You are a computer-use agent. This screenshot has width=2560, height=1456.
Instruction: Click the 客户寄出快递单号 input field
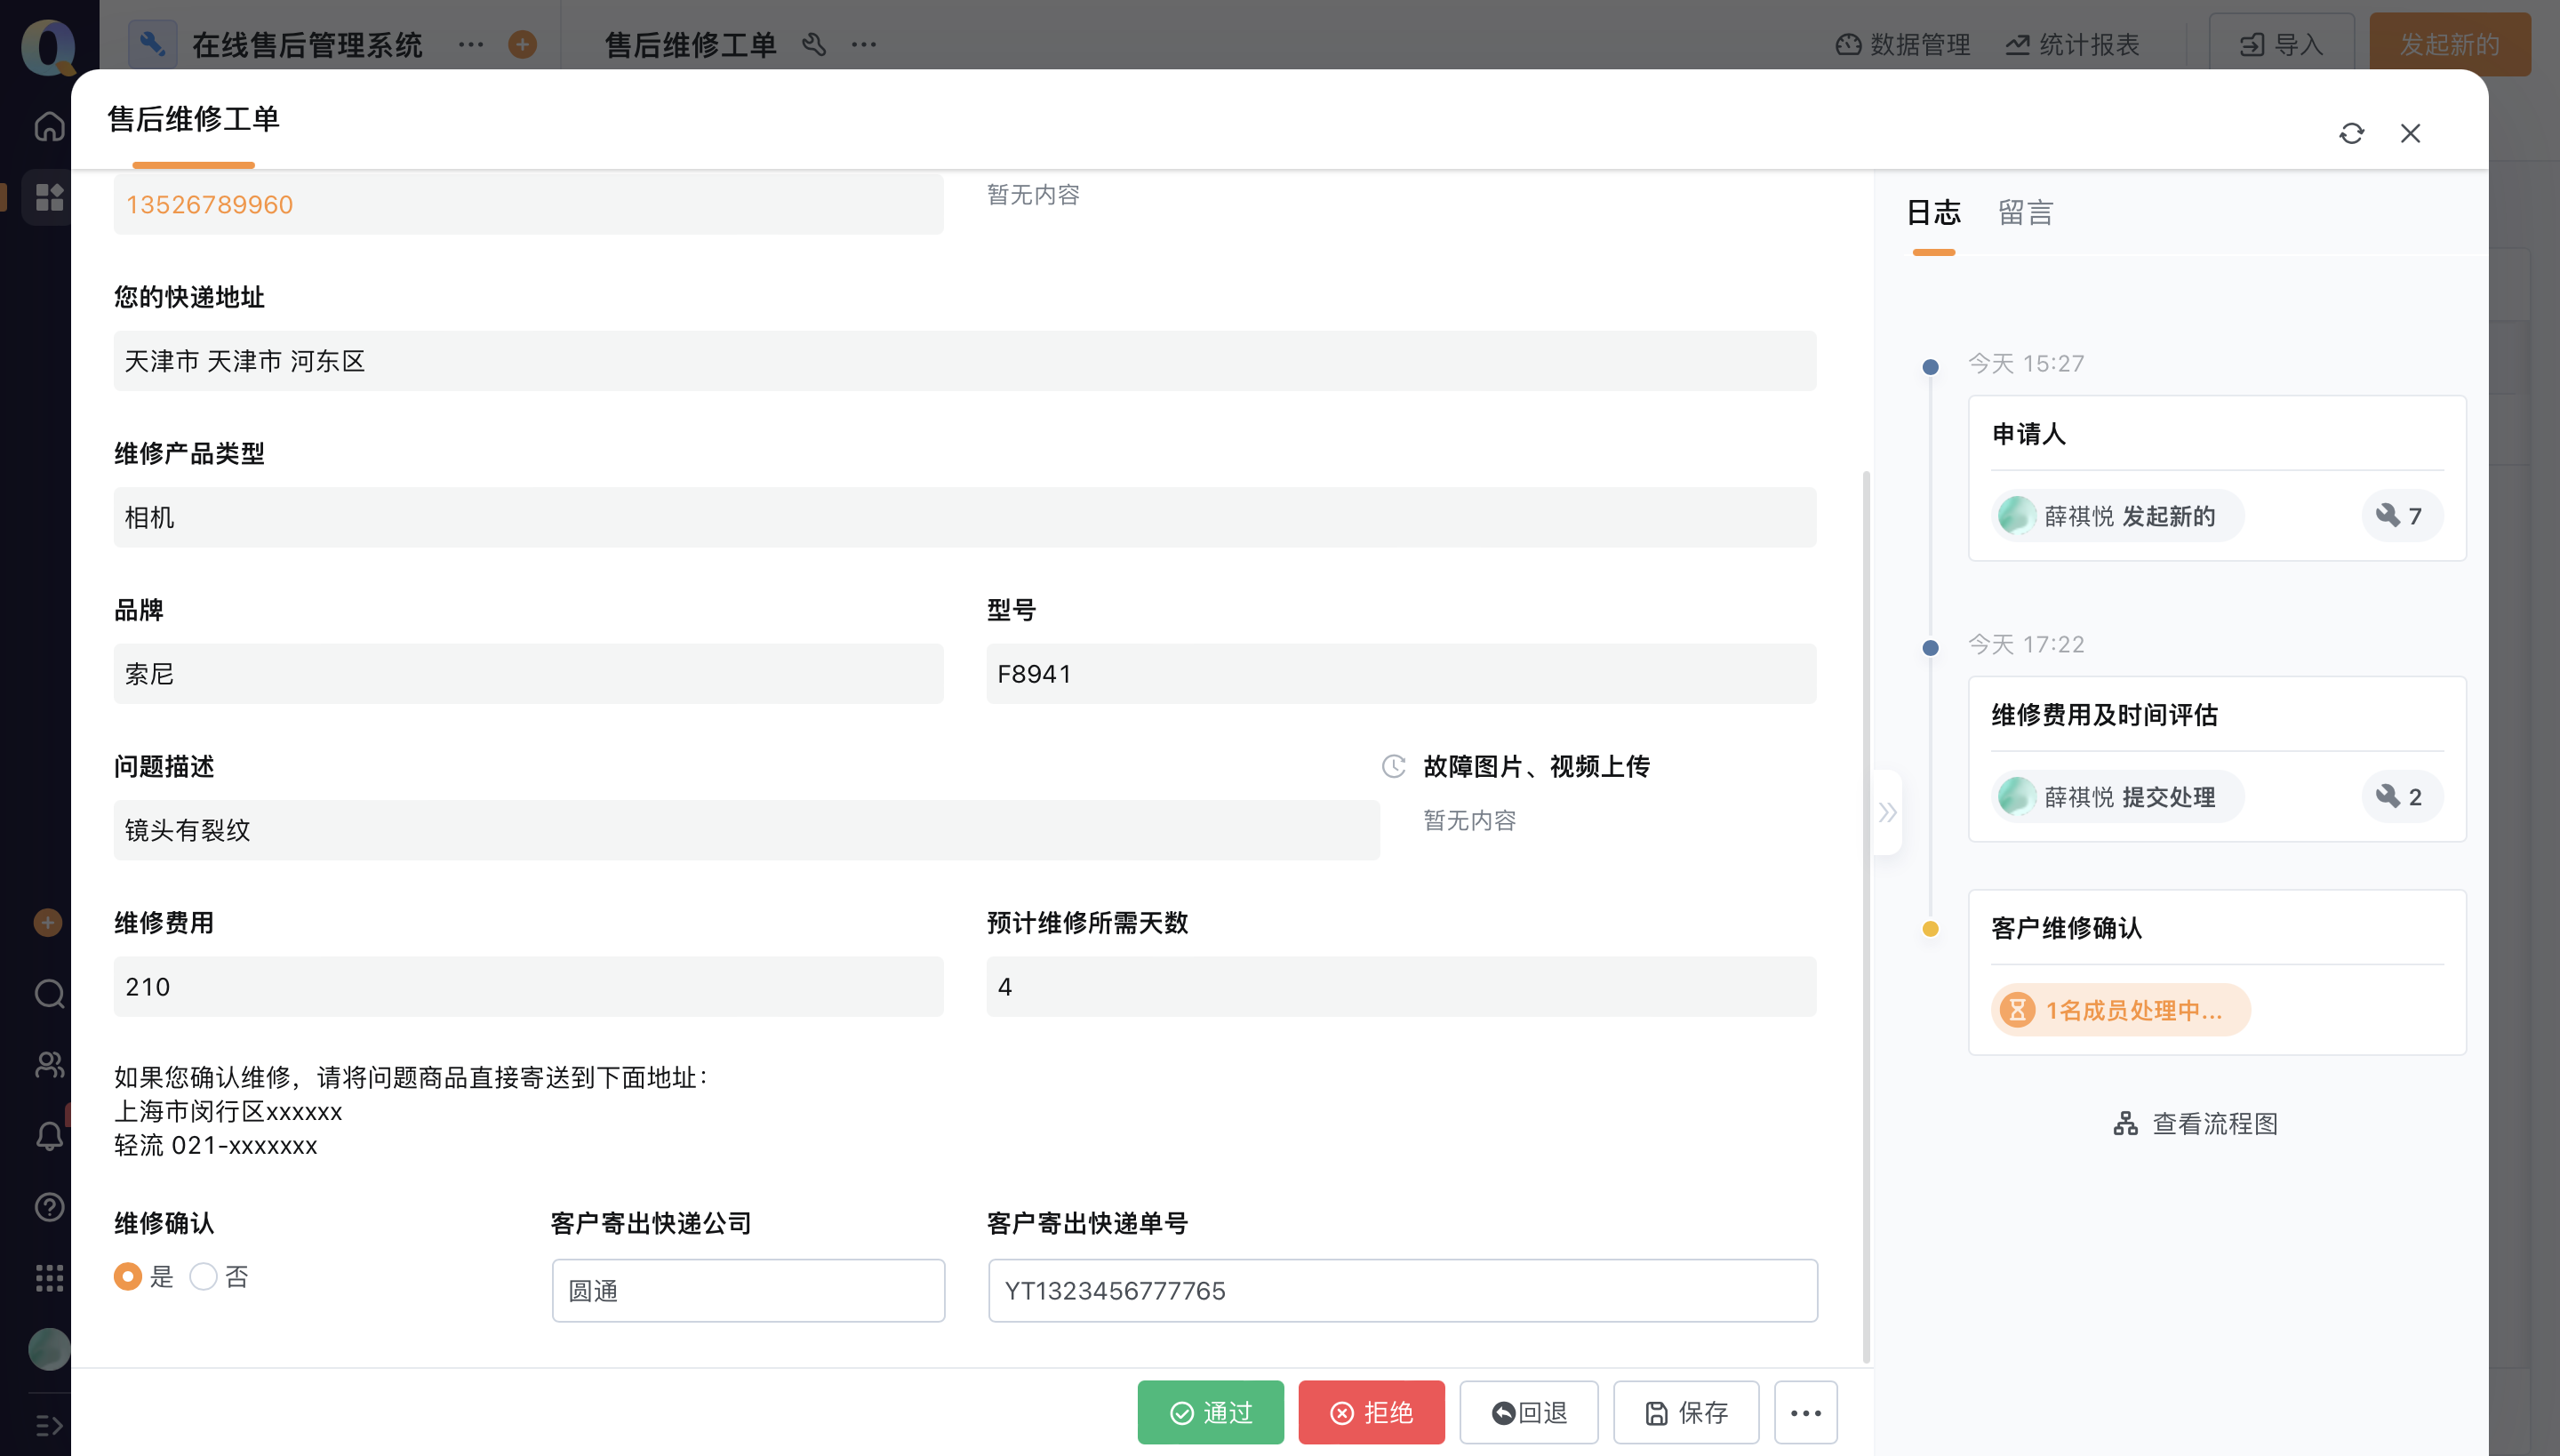pyautogui.click(x=1402, y=1290)
